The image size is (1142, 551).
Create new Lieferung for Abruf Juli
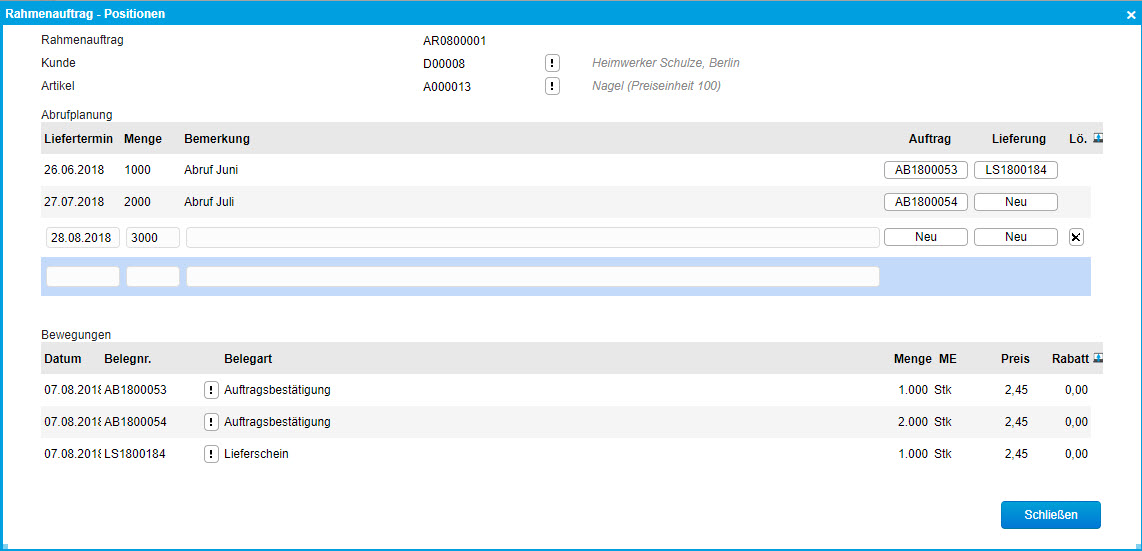[1015, 202]
